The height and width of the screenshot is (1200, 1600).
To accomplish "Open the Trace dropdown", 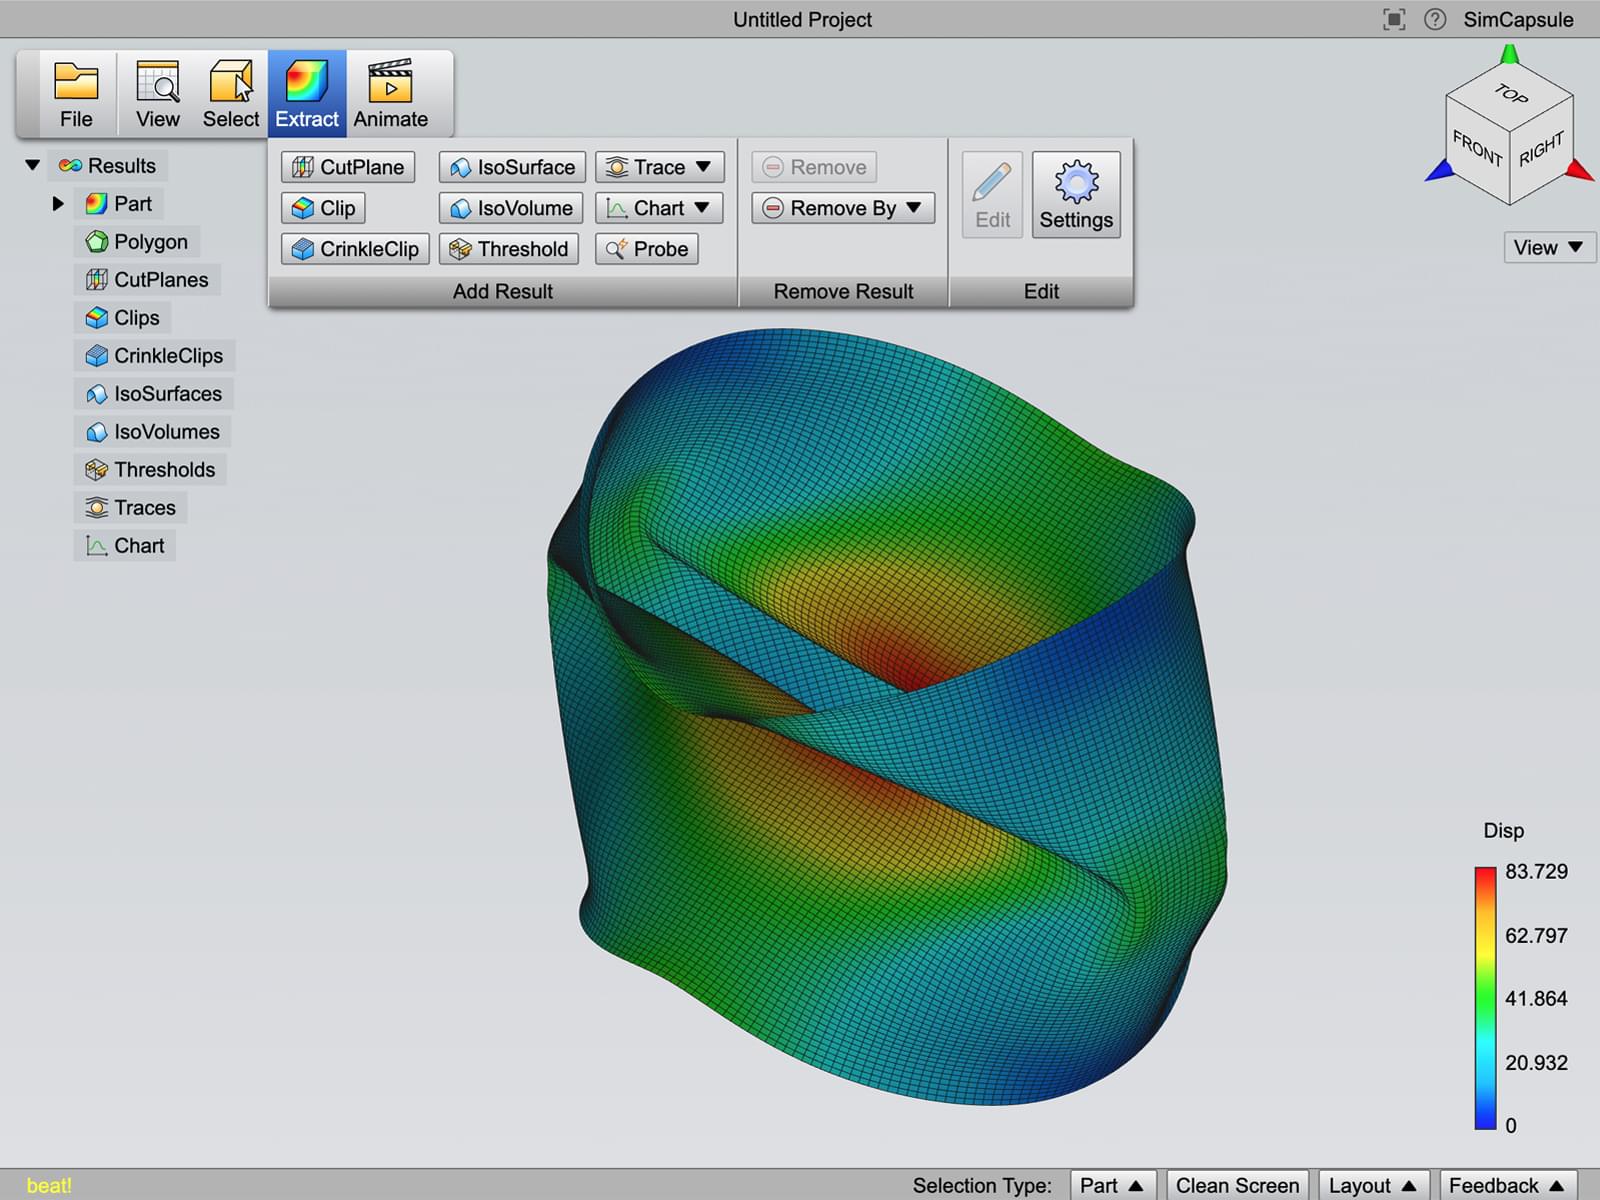I will point(659,167).
